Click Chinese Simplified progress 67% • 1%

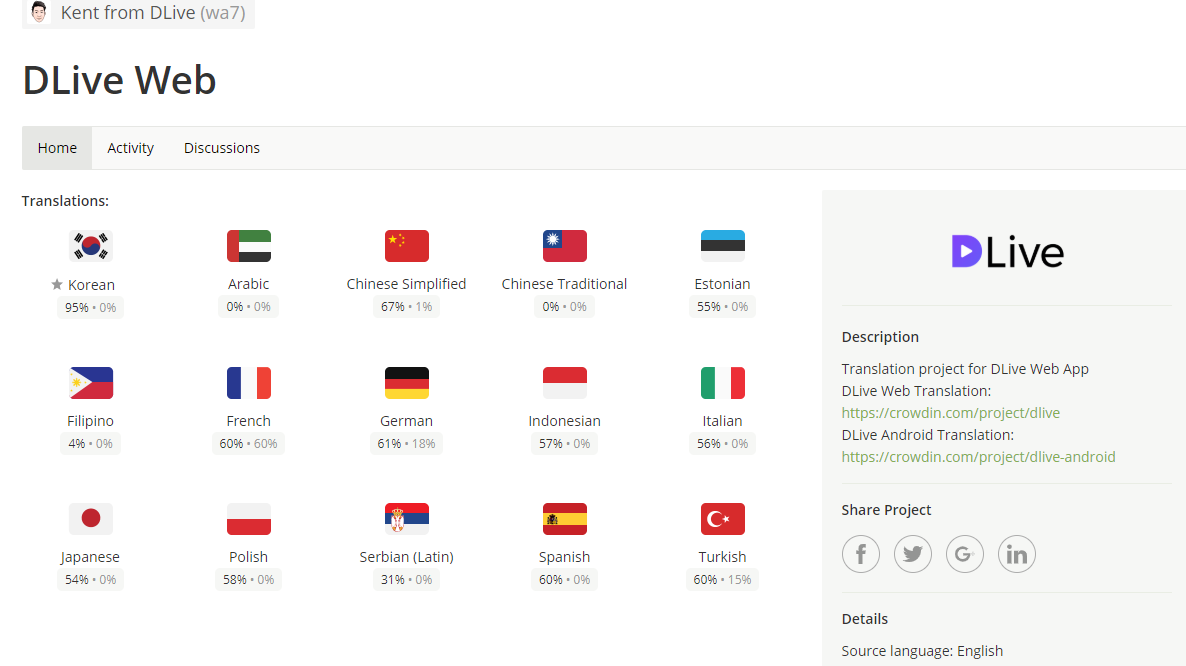tap(407, 307)
